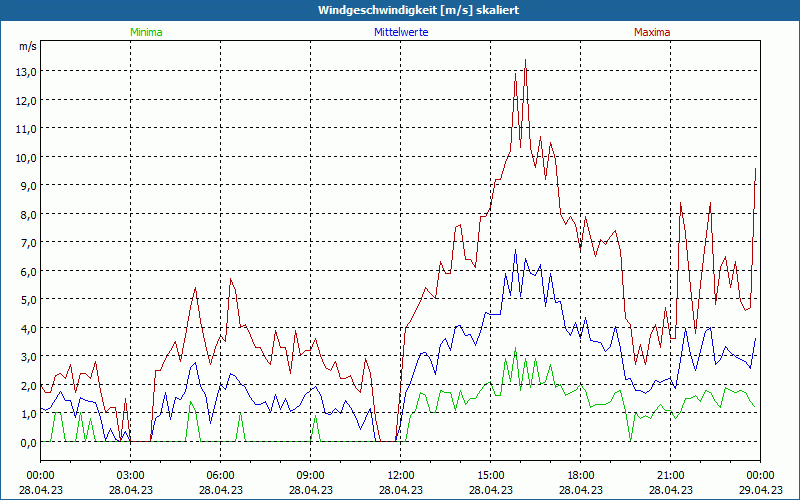Click the highest peak of the red Maxima curve
The height and width of the screenshot is (500, 800).
(525, 60)
